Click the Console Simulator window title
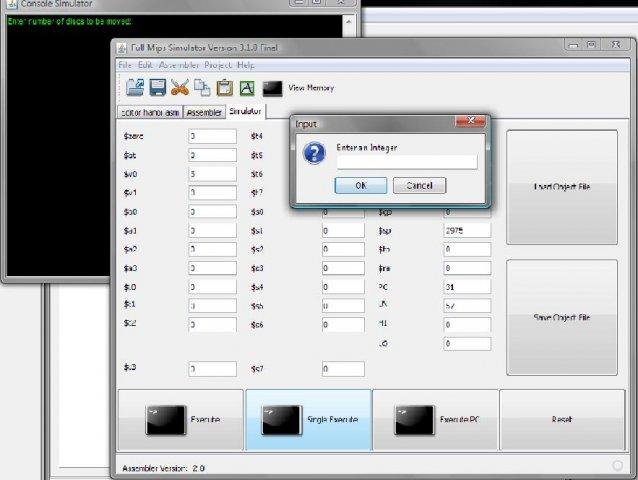Screen dimensions: 638x480 pyautogui.click(x=57, y=4)
